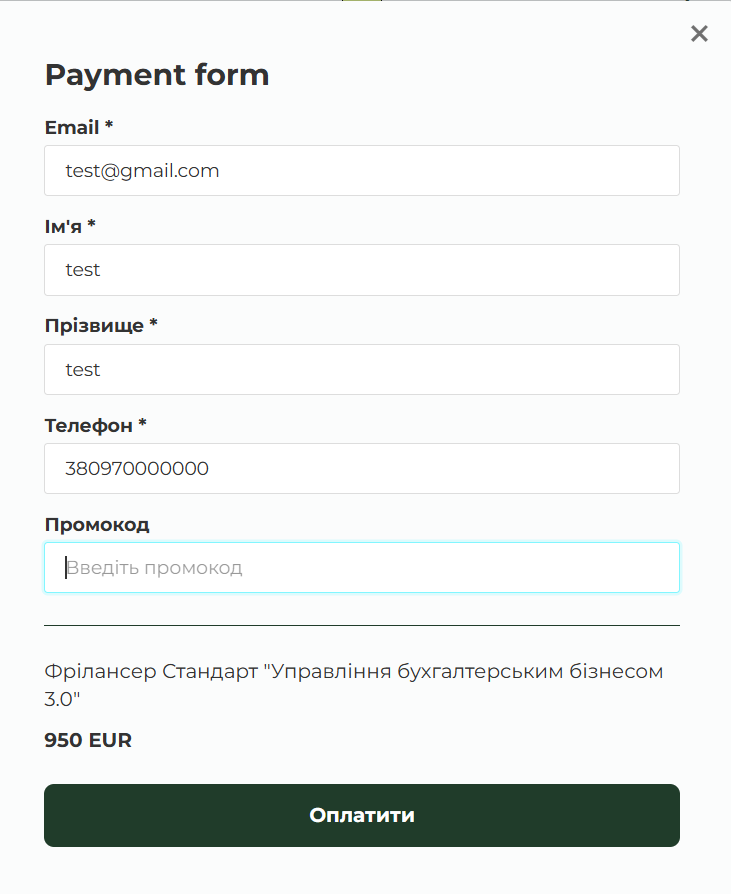731x894 pixels.
Task: Close the Payment form dialog
Action: [x=699, y=34]
